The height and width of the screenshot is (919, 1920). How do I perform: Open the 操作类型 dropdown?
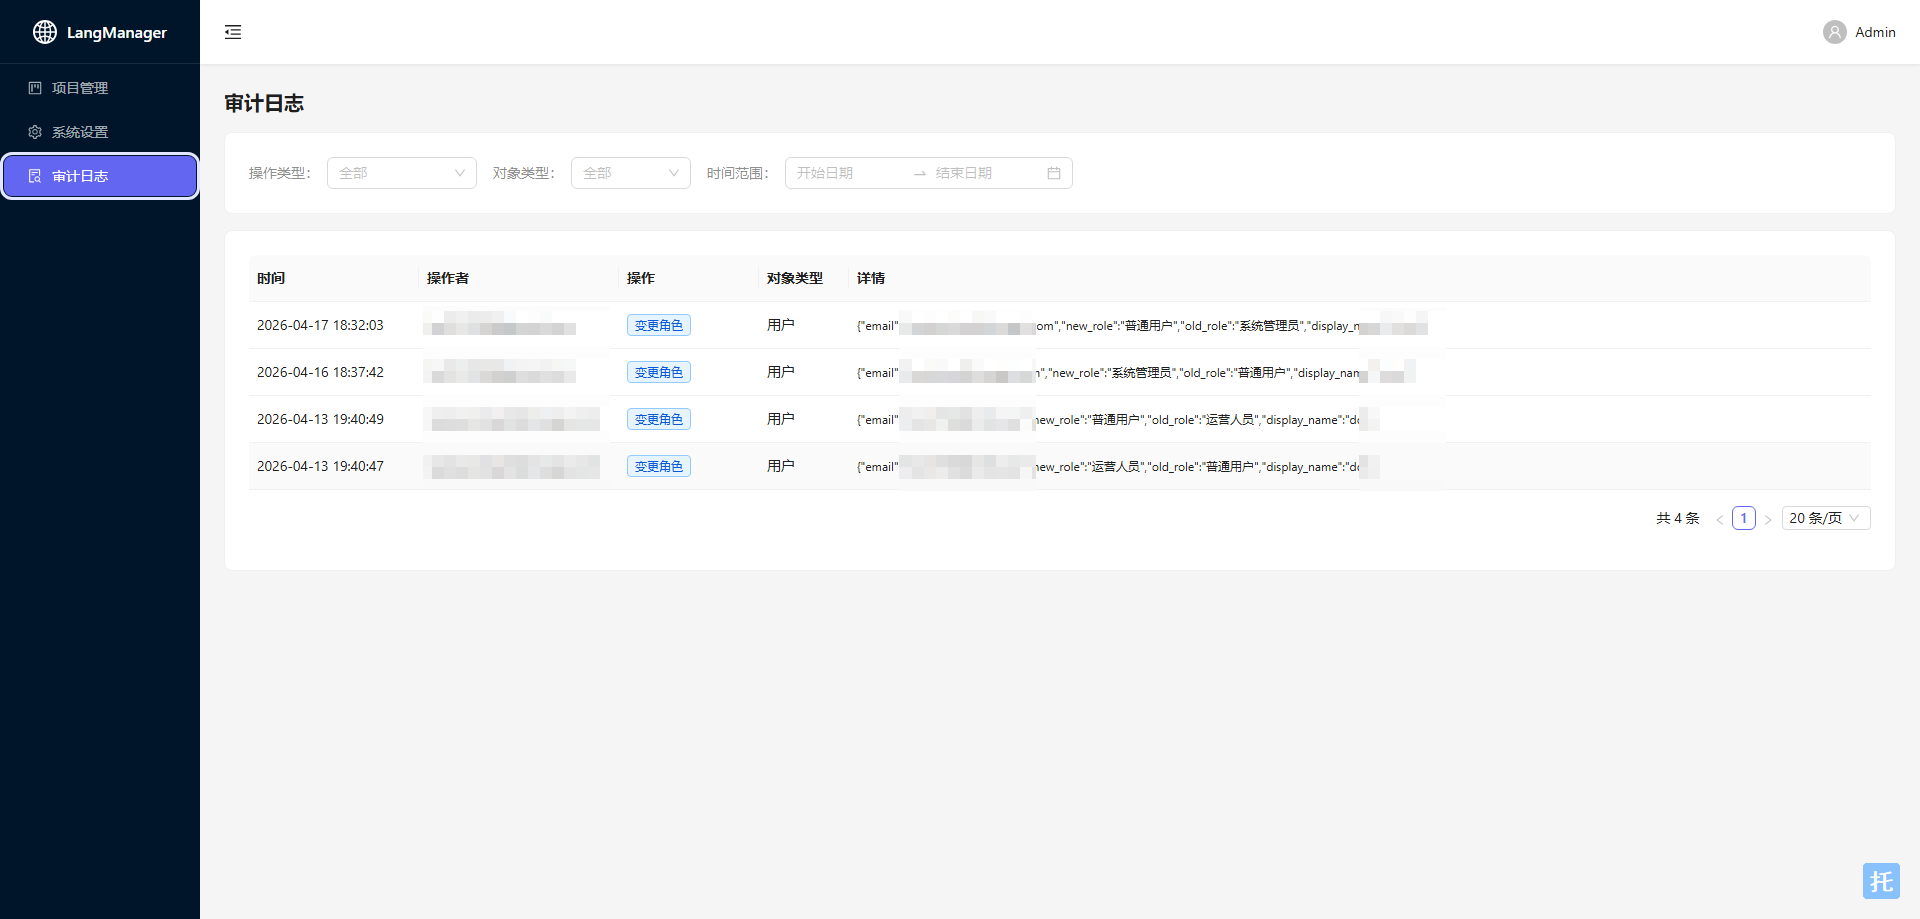(x=402, y=173)
